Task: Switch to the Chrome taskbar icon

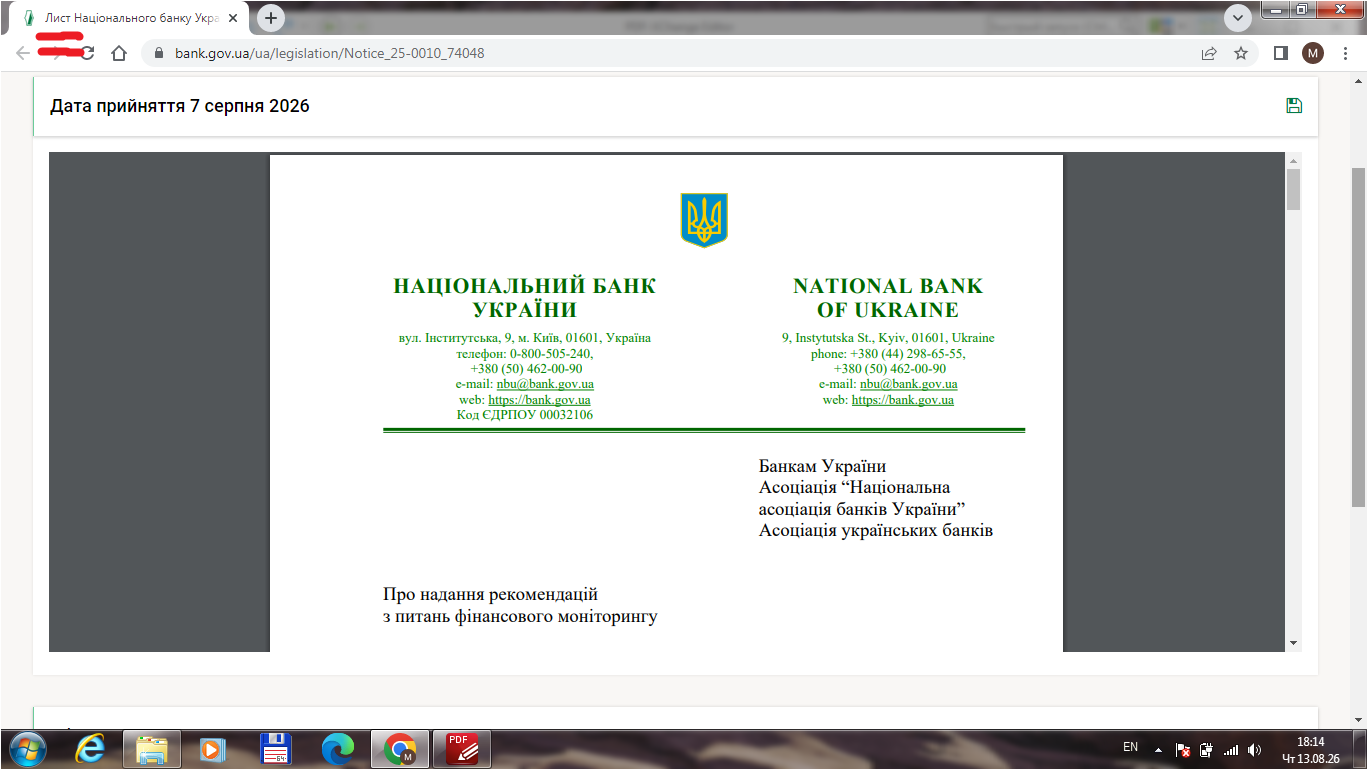Action: (400, 749)
